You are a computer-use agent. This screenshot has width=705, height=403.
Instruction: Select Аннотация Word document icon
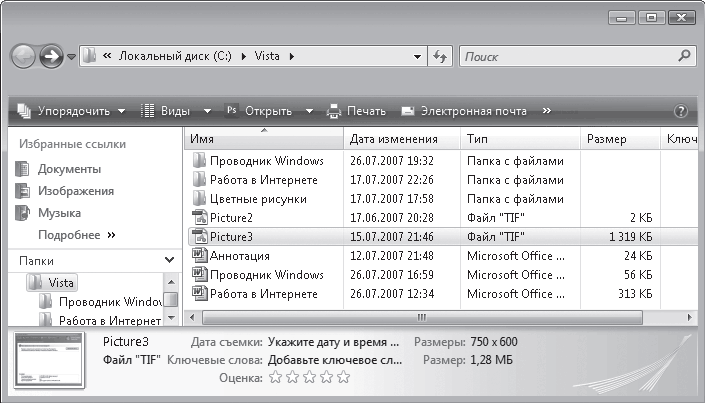point(200,255)
